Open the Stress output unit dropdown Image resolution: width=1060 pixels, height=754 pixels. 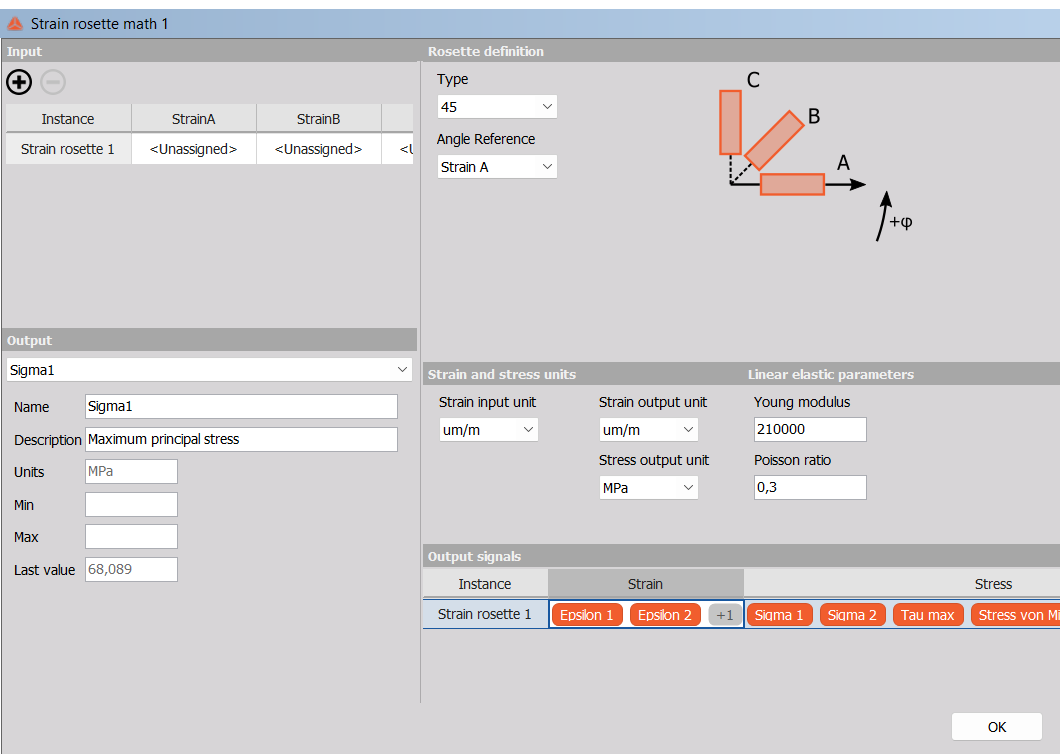[x=648, y=488]
